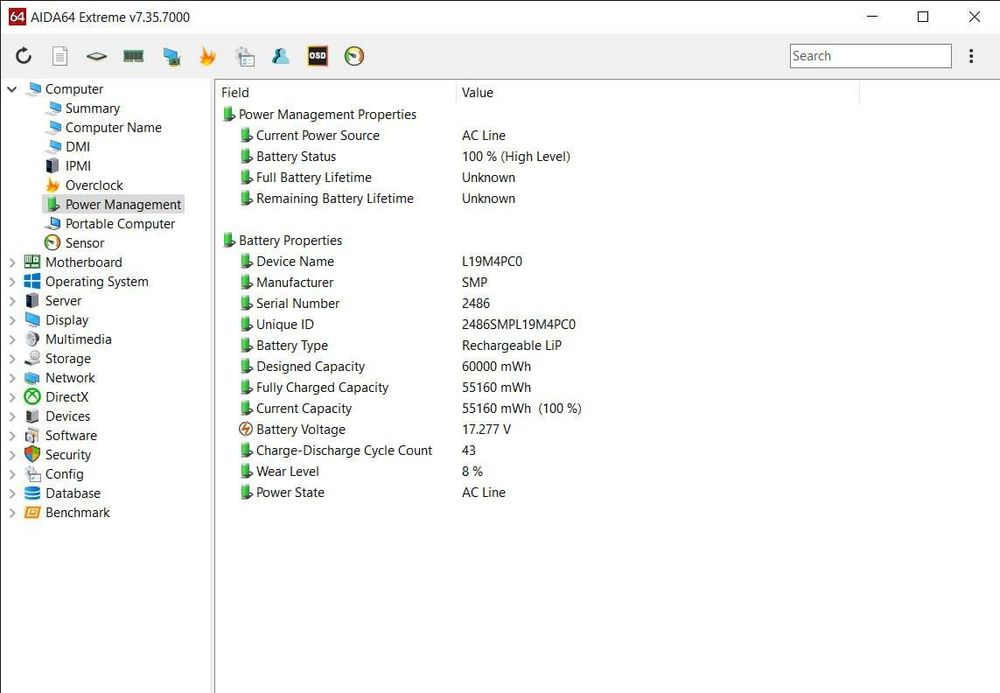Click the Rechargeable LiP value
The width and height of the screenshot is (1000, 693).
tap(511, 346)
